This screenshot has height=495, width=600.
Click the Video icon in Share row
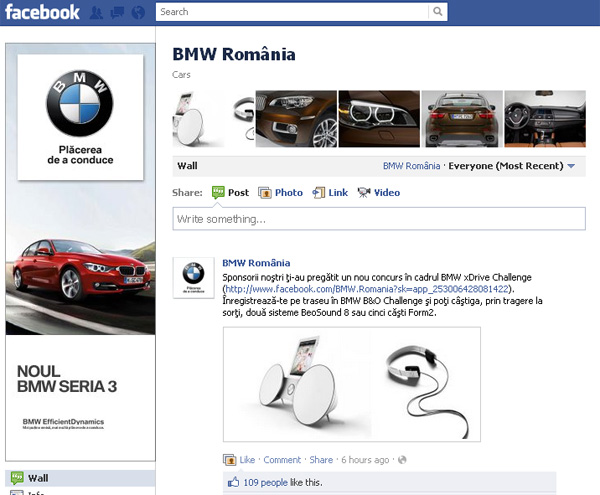tap(364, 193)
